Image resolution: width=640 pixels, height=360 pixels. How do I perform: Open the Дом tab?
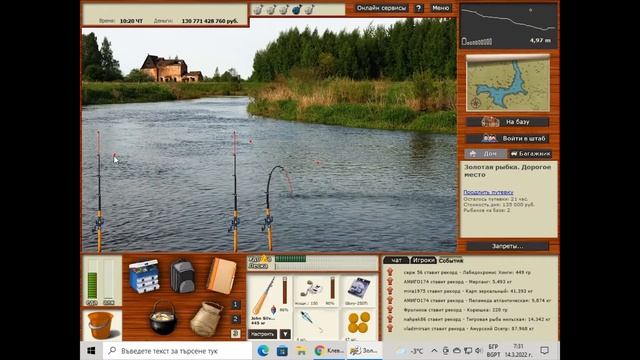[x=485, y=154]
